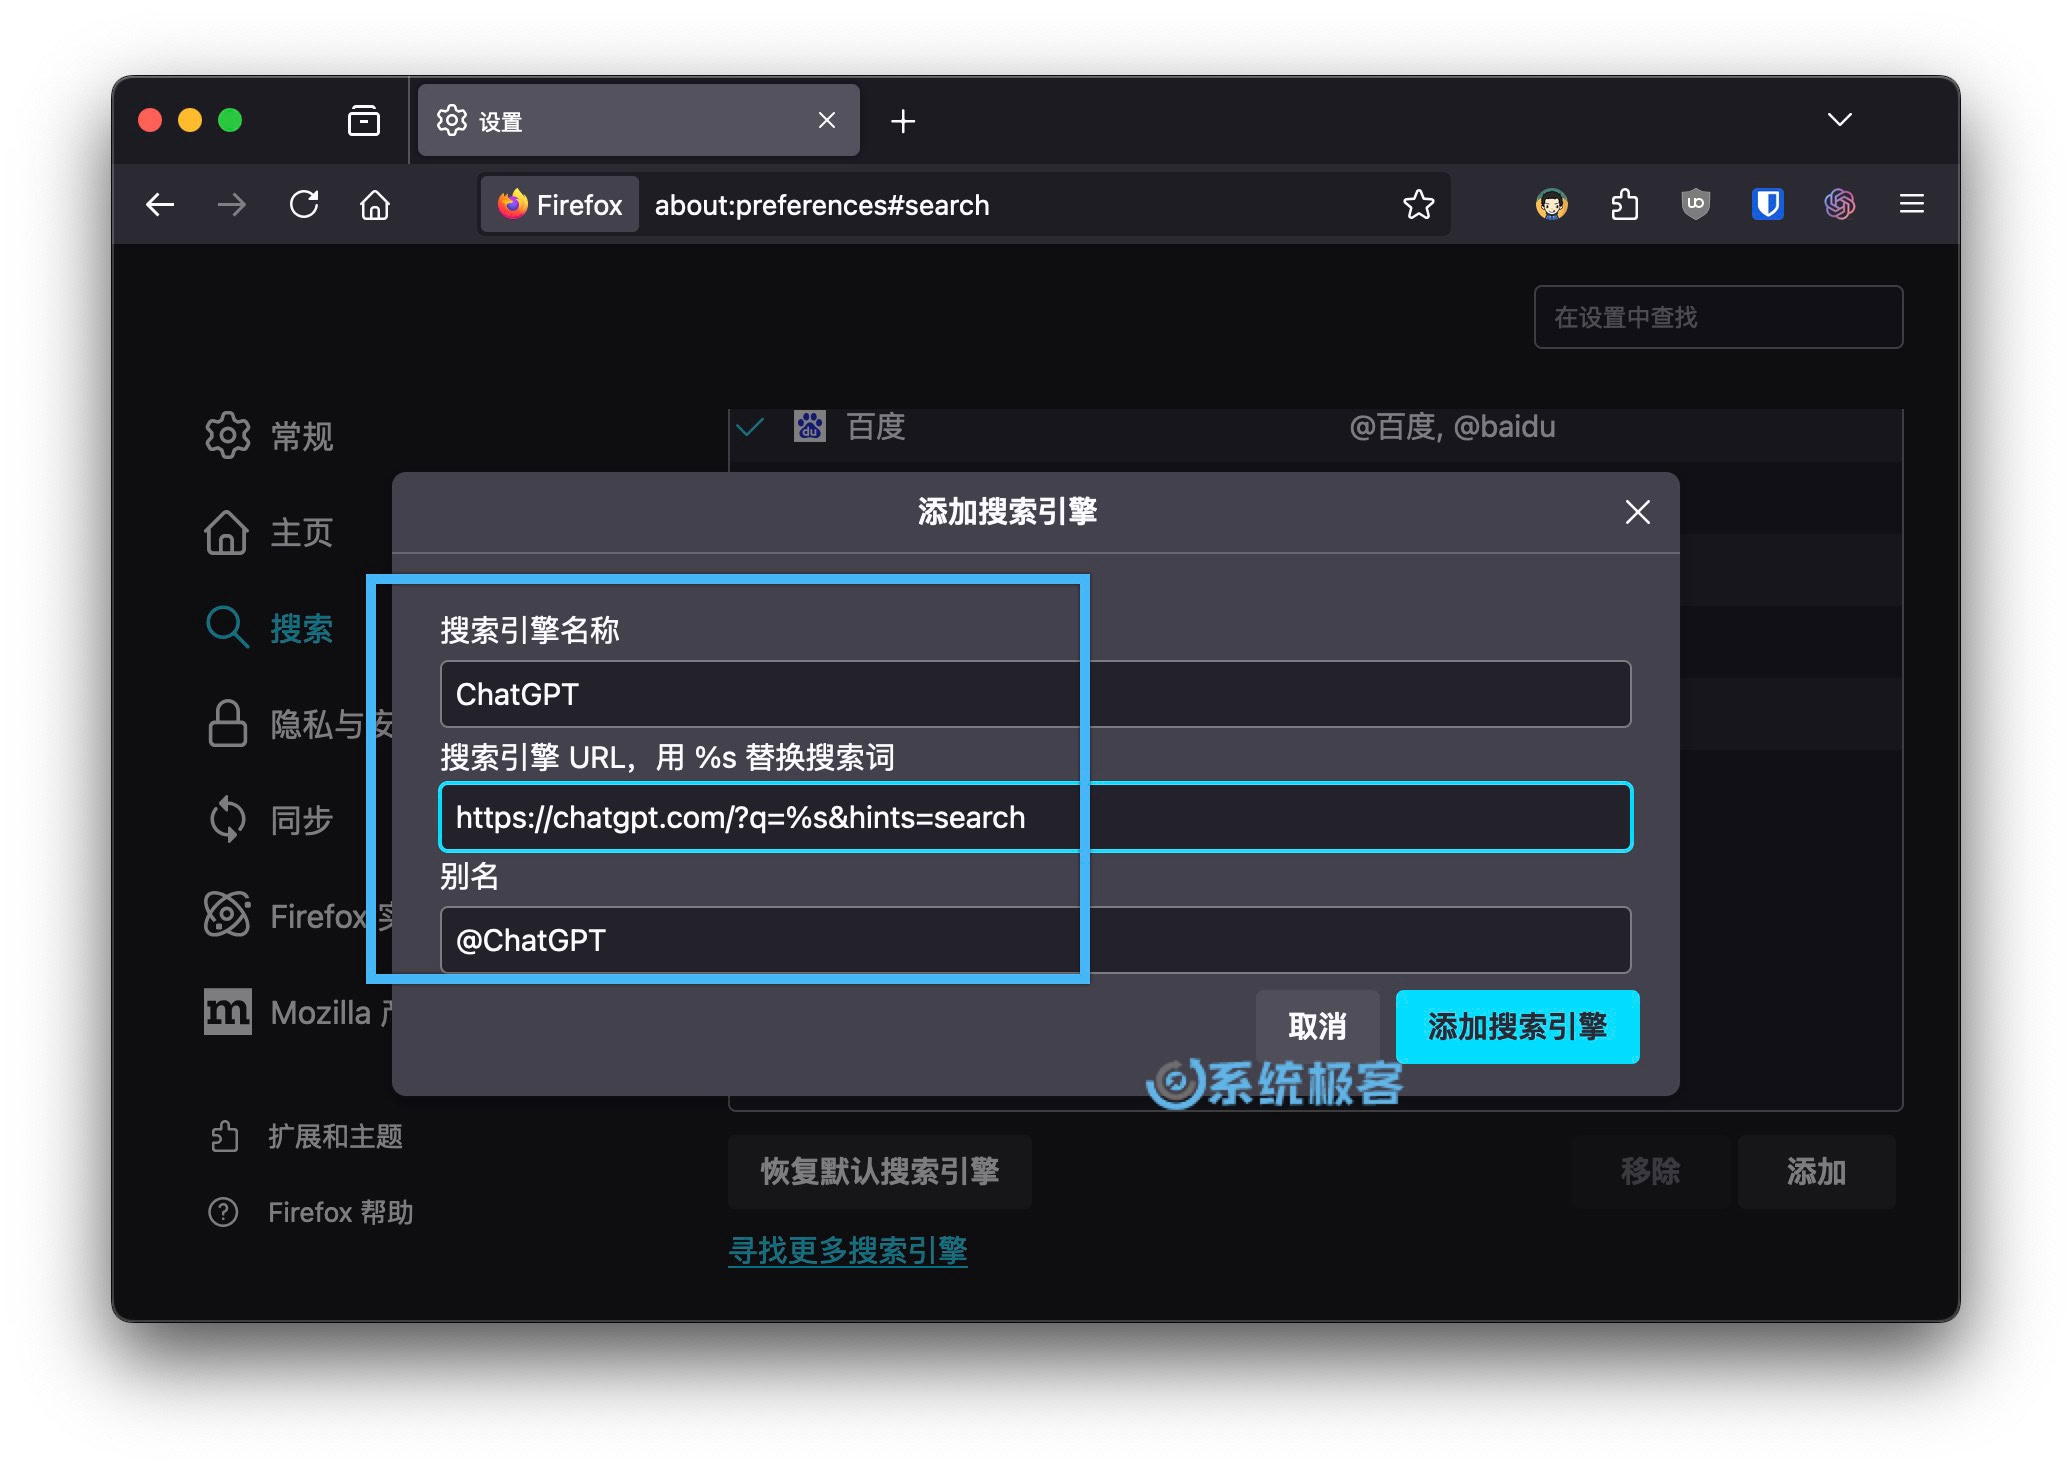Click the forward navigation arrow

(x=232, y=205)
